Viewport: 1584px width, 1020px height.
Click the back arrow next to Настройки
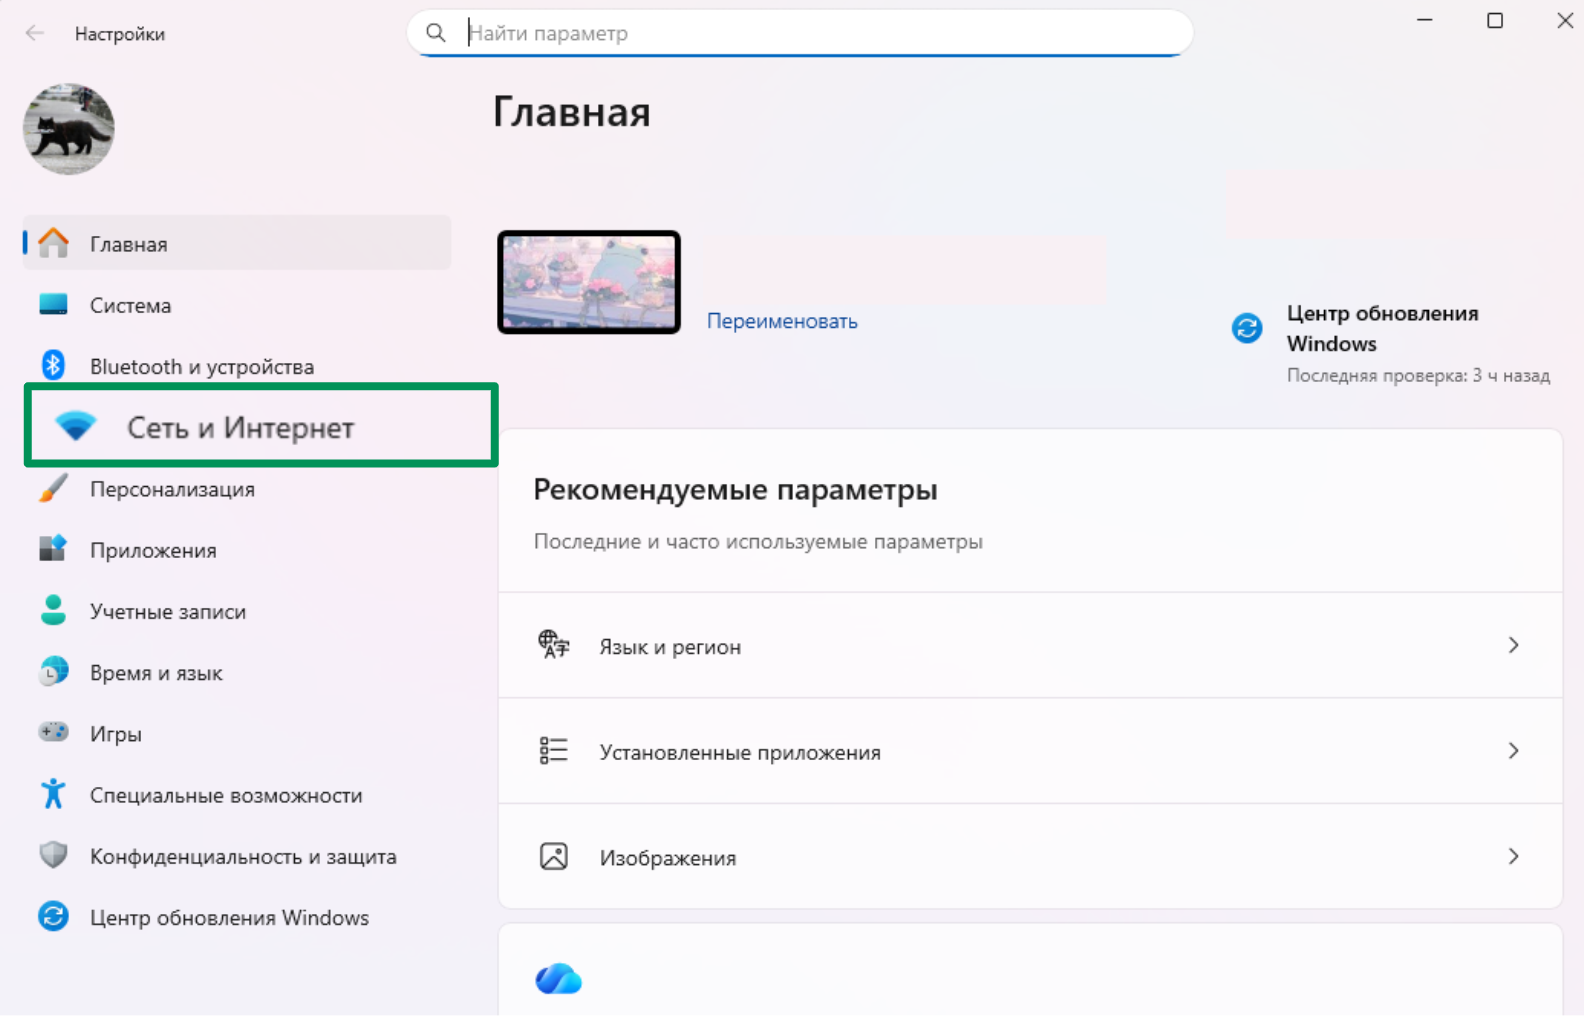[x=35, y=33]
